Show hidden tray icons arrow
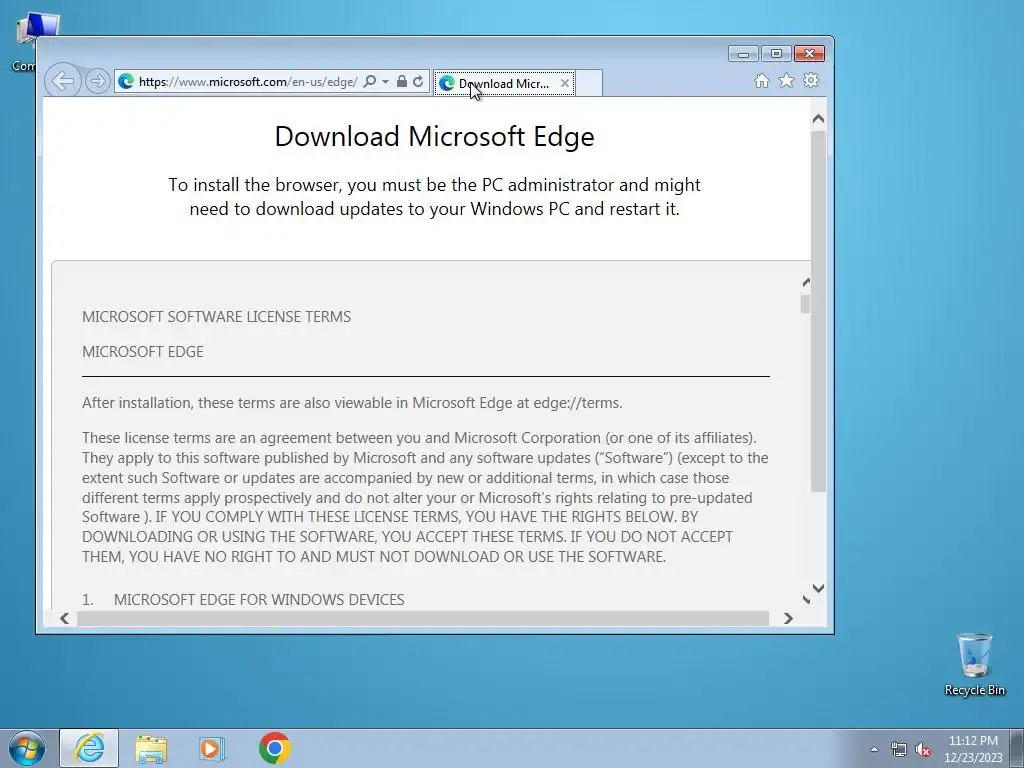Viewport: 1024px width, 768px height. pyautogui.click(x=874, y=749)
